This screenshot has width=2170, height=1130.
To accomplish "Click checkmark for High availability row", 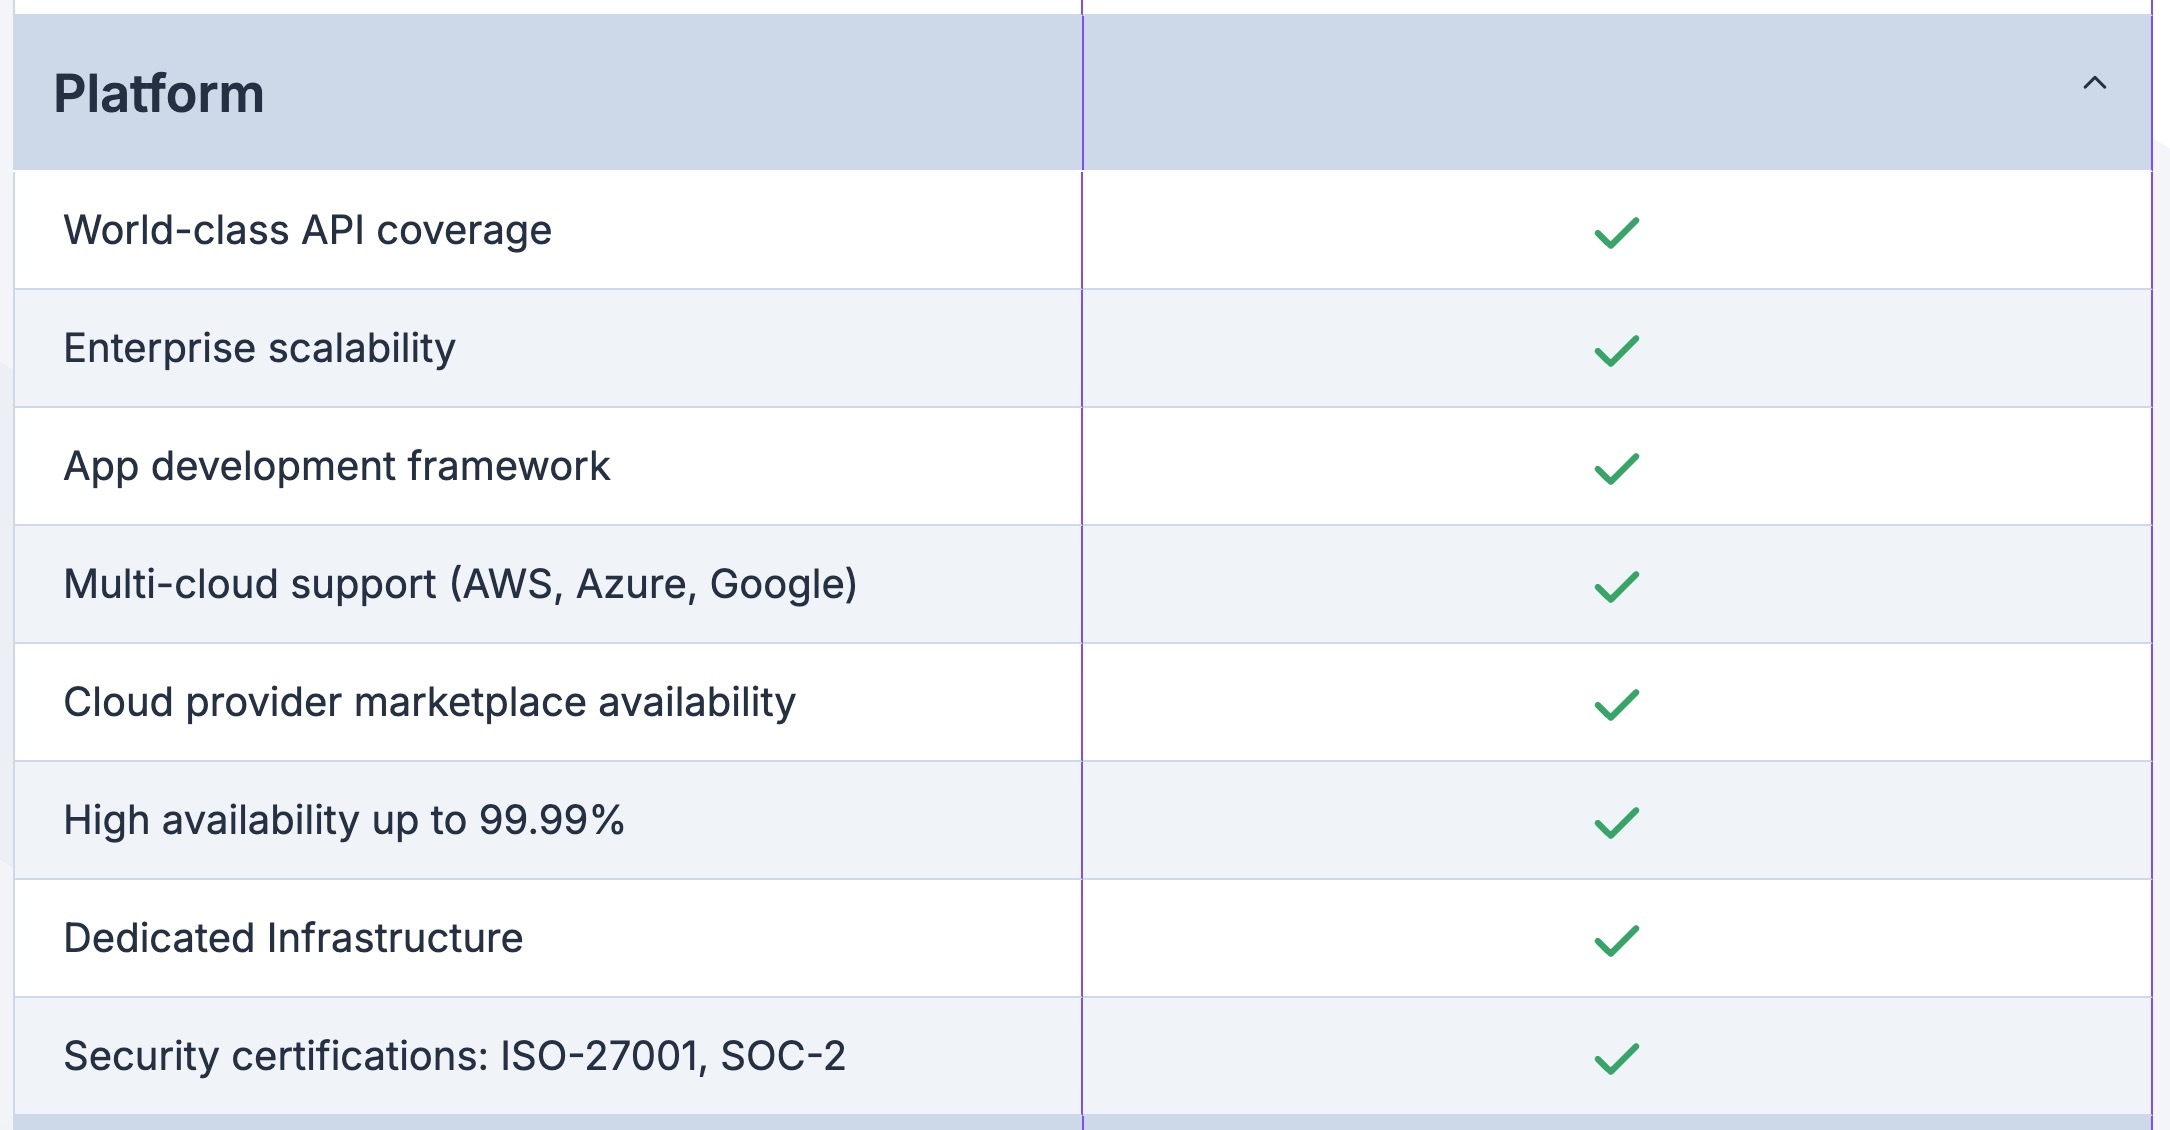I will click(1616, 822).
